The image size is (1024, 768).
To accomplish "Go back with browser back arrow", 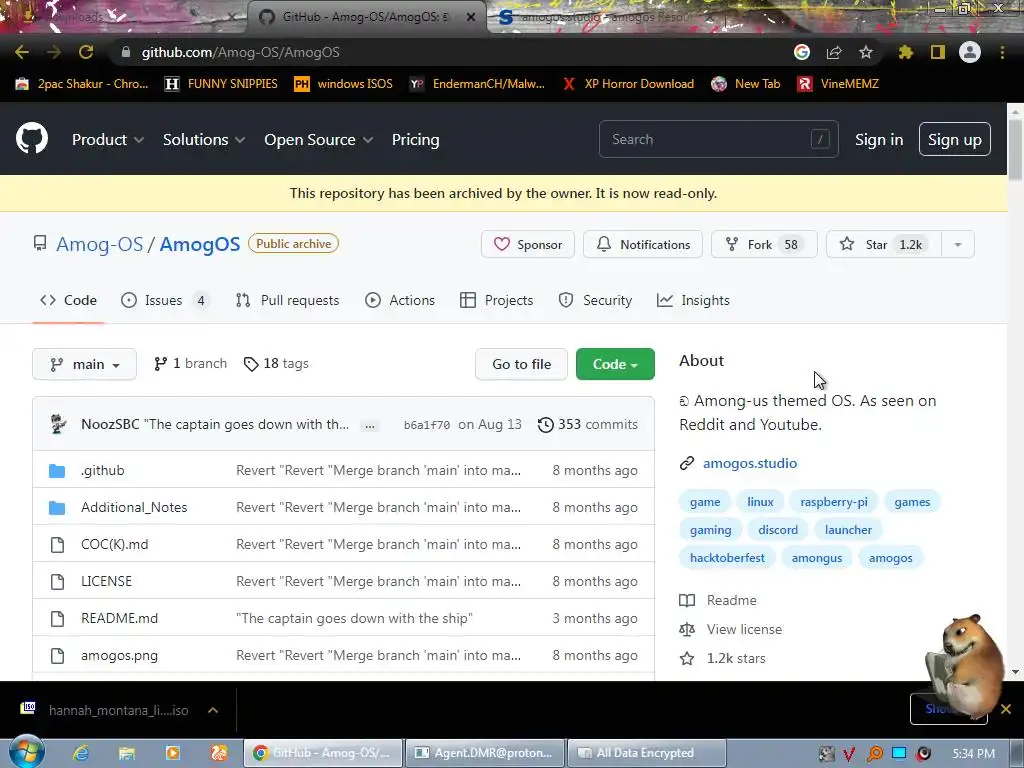I will (22, 52).
